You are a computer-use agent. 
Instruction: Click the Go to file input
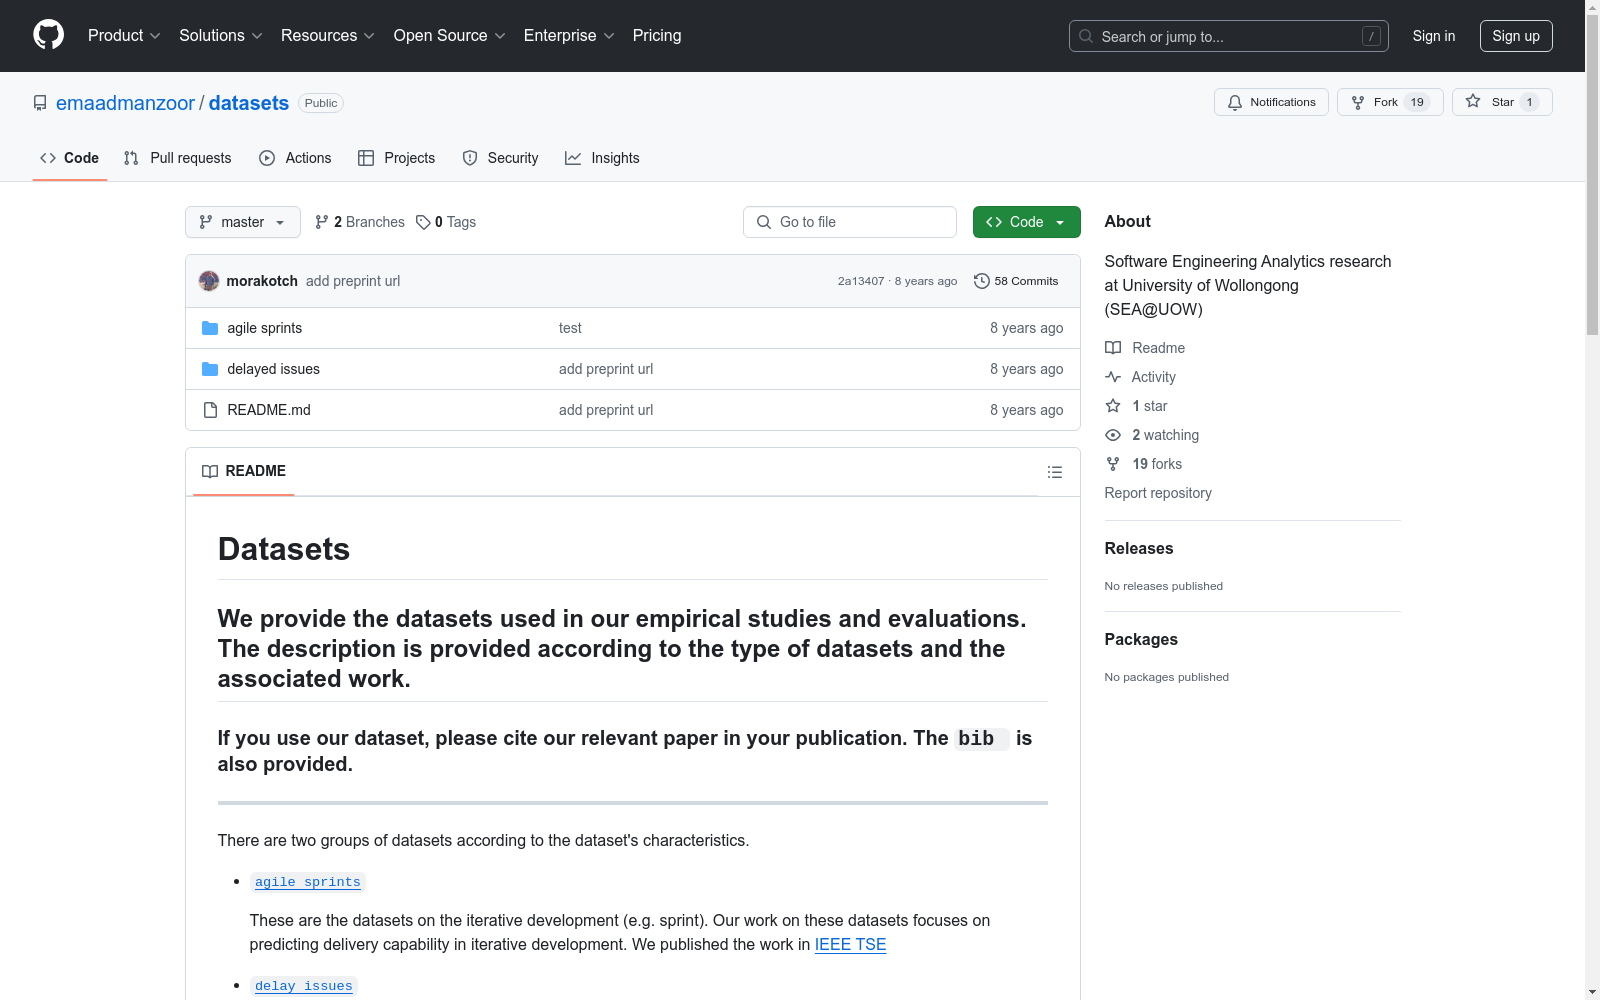[x=850, y=222]
